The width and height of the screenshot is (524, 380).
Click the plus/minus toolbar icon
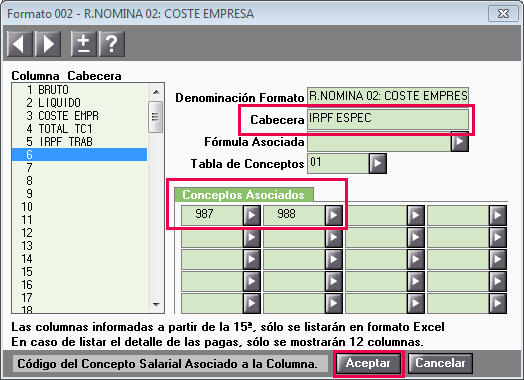point(84,44)
